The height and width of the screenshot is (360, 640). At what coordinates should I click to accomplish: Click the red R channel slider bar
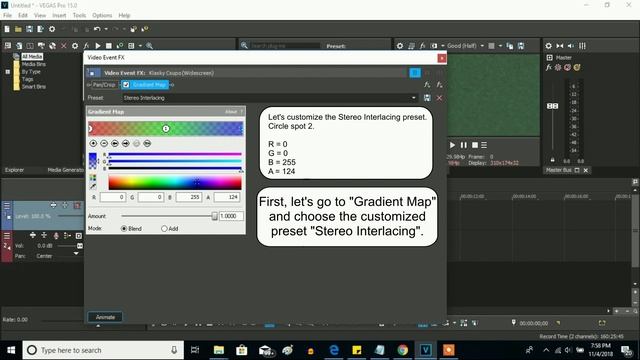tap(175, 154)
